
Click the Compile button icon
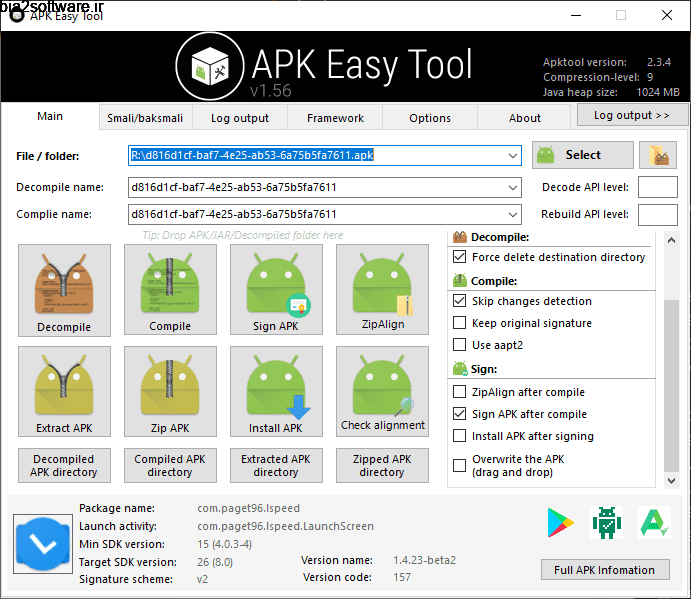(170, 290)
